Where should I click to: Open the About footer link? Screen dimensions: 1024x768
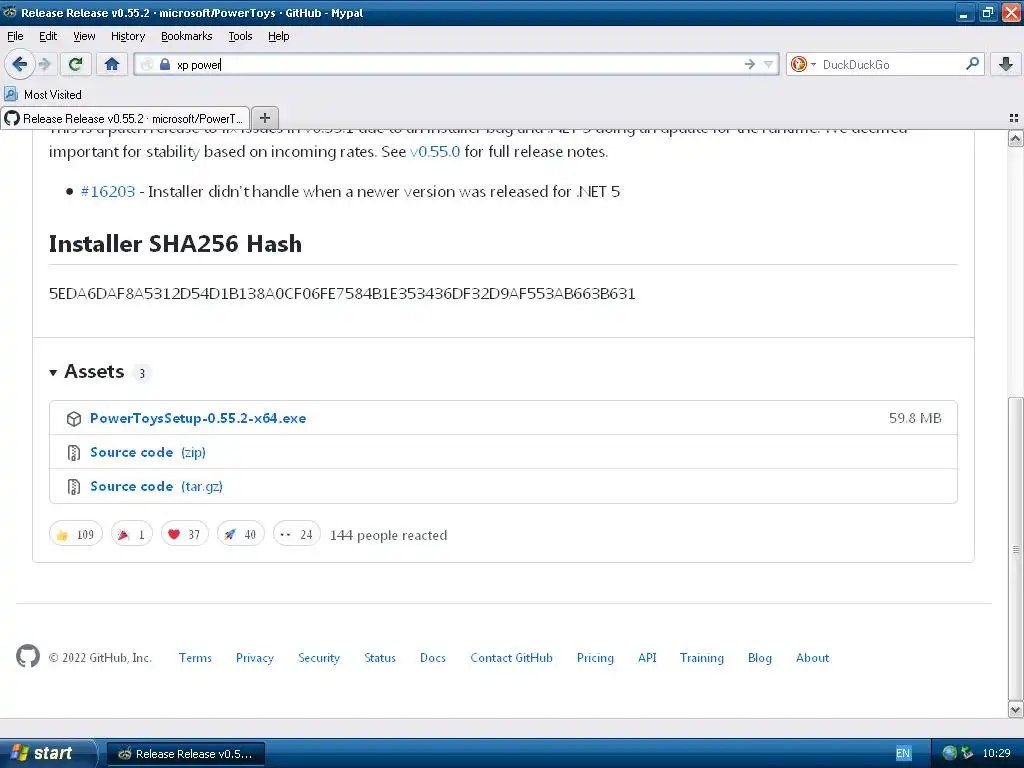point(812,658)
